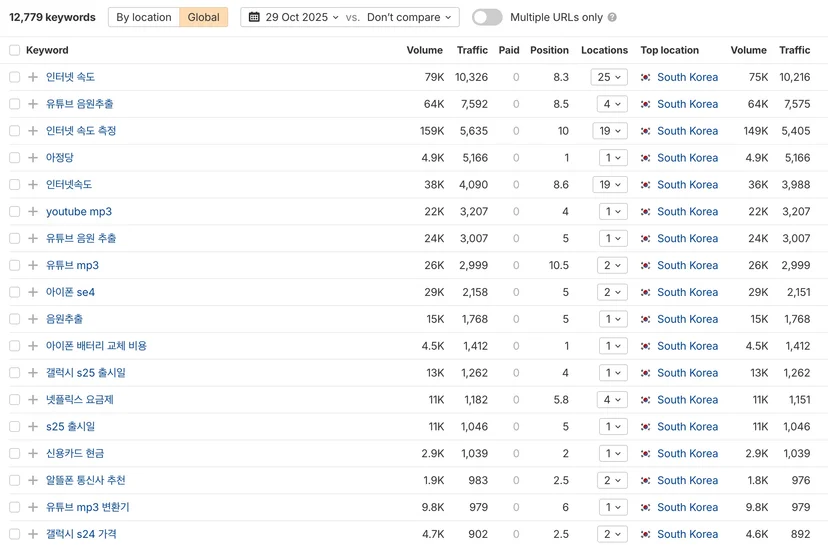Switch to the Global tab
828x545 pixels.
(x=203, y=17)
